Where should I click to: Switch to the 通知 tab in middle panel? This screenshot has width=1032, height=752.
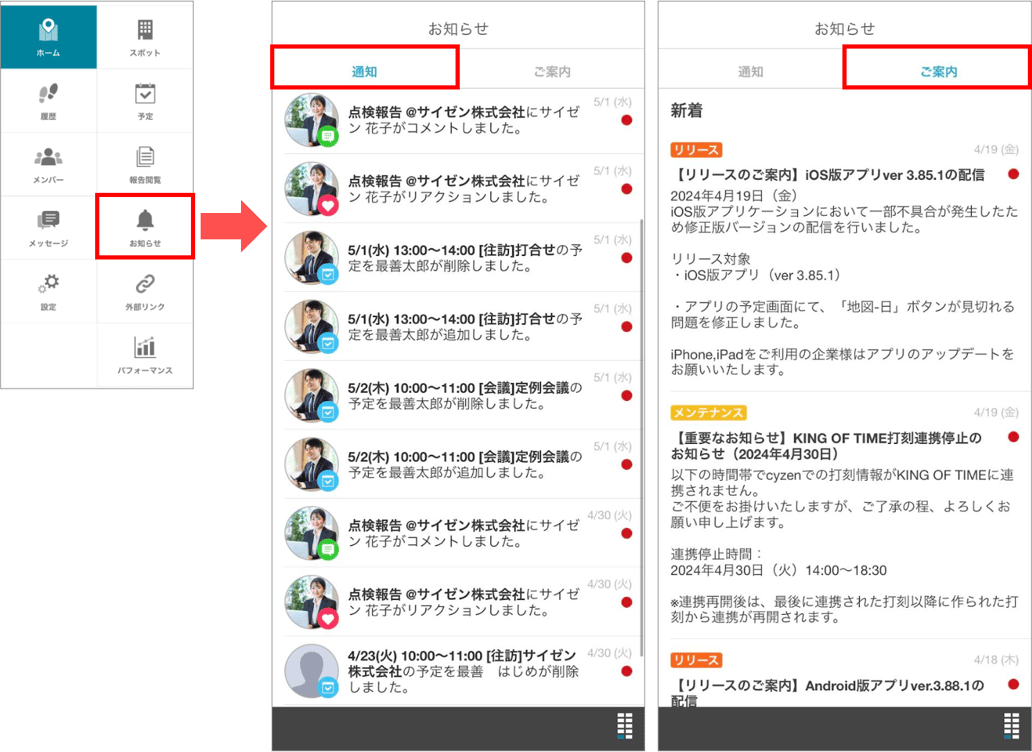(364, 71)
